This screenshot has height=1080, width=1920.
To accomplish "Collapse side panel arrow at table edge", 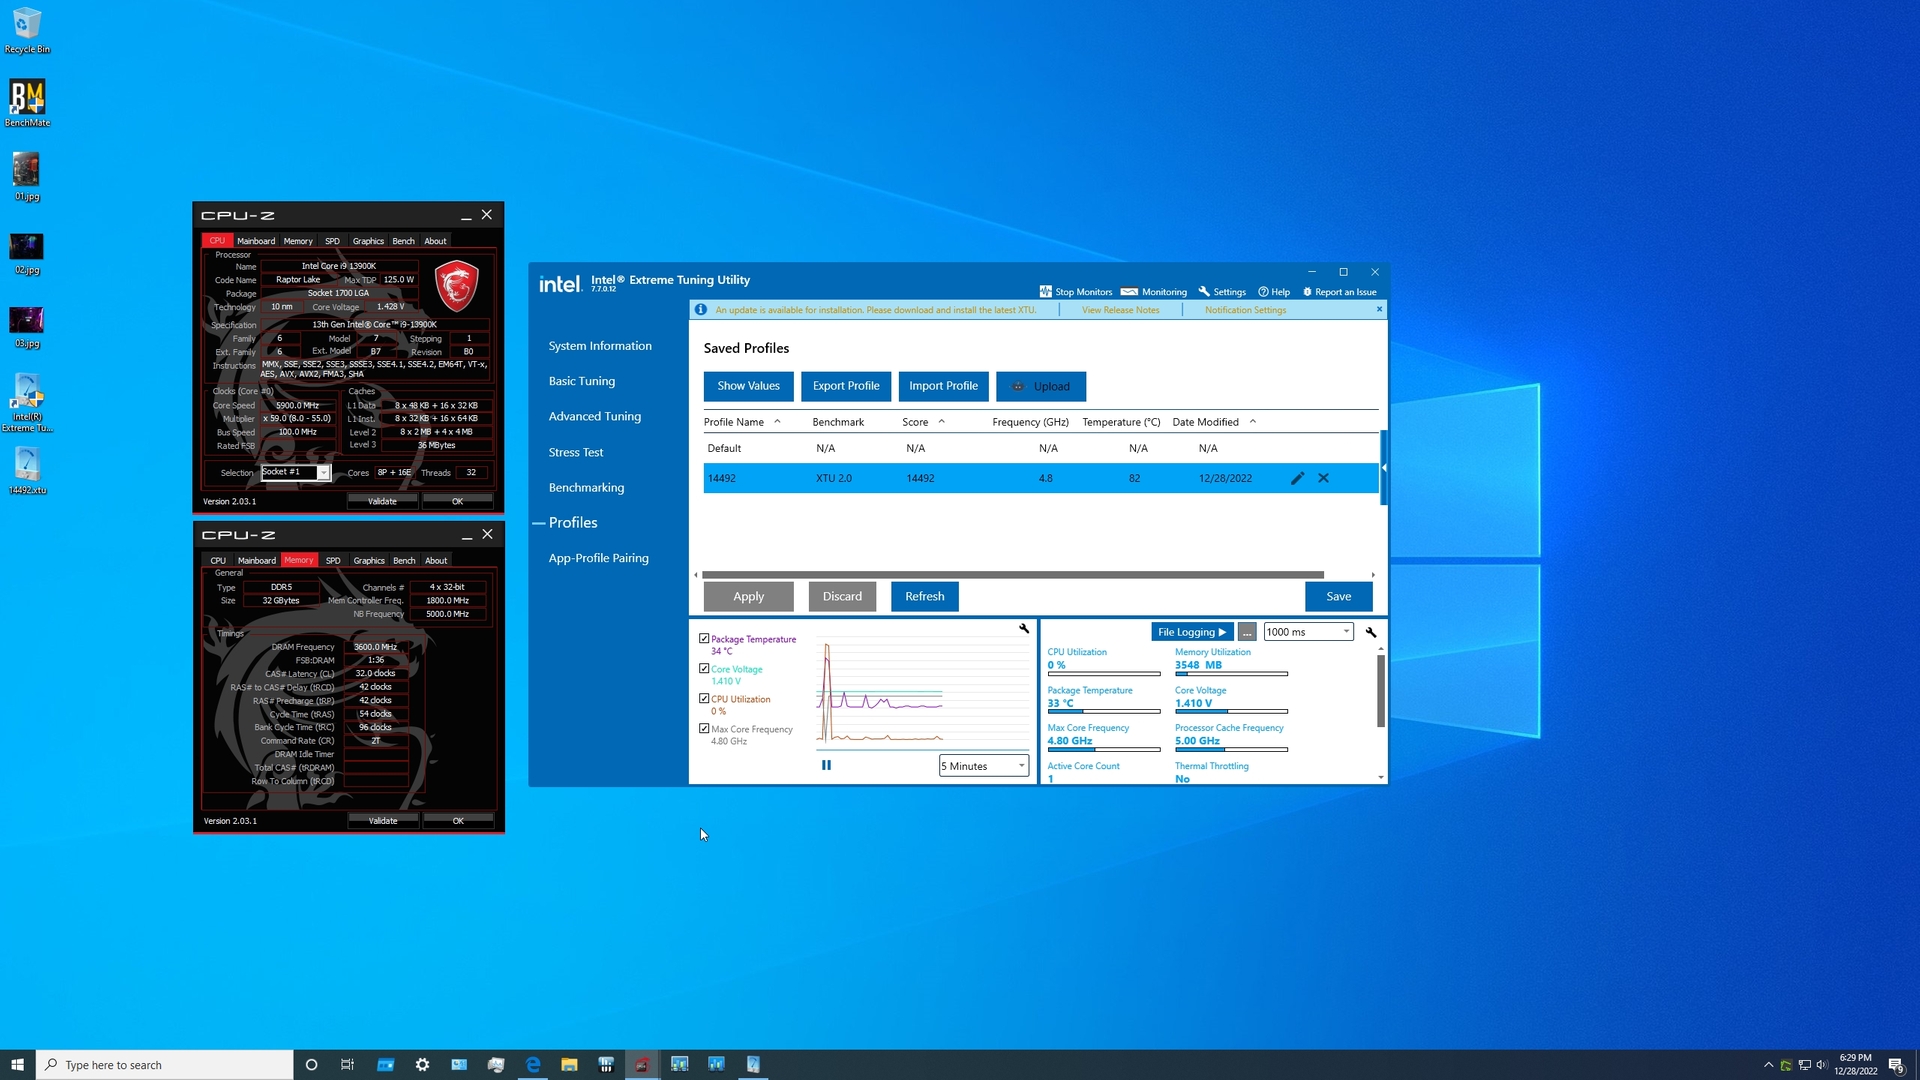I will (x=1384, y=467).
